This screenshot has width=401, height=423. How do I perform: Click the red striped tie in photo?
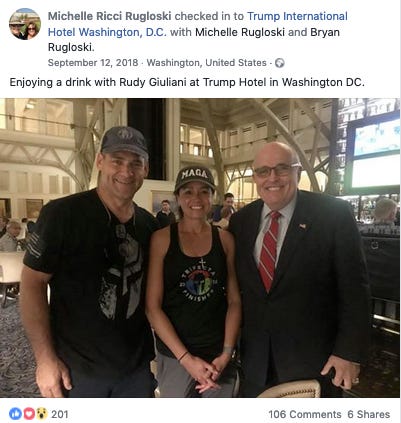click(270, 250)
